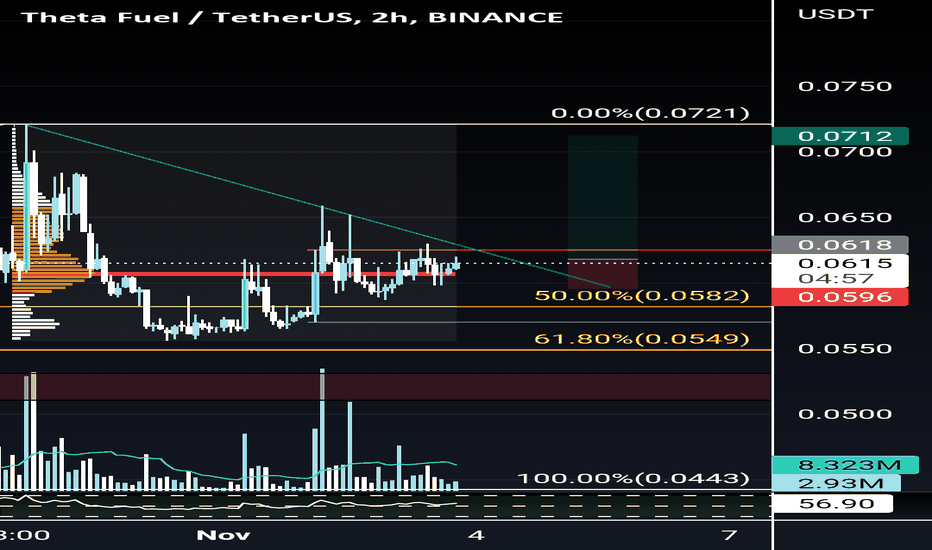Click the 0.0500 price axis label
The width and height of the screenshot is (932, 550).
(x=845, y=414)
